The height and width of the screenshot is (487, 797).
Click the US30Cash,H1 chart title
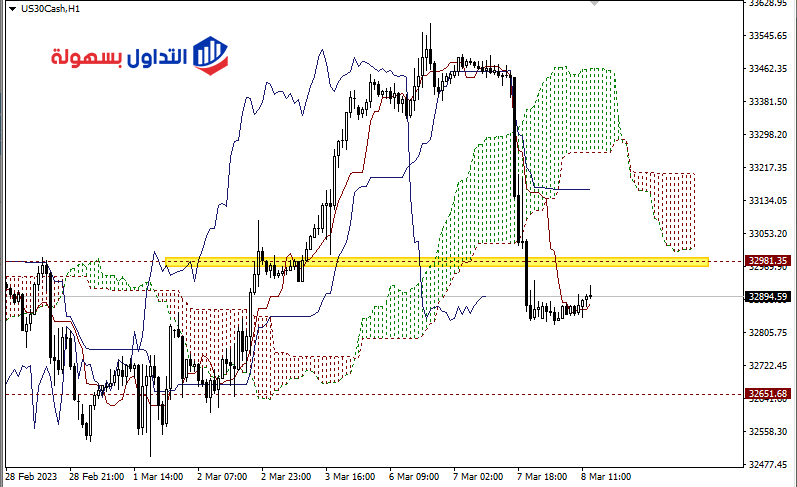tap(50, 9)
